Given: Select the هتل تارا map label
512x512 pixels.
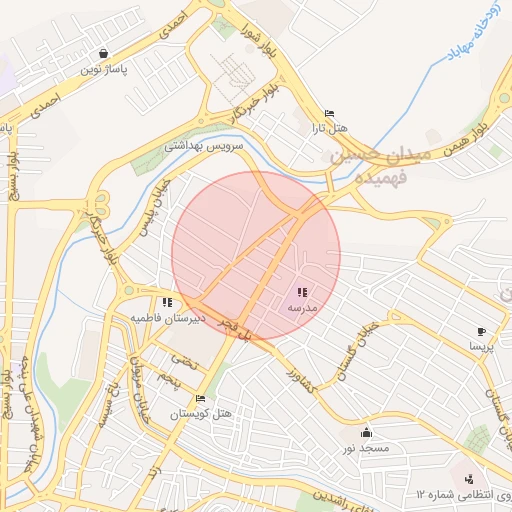Looking at the screenshot, I should click(329, 128).
